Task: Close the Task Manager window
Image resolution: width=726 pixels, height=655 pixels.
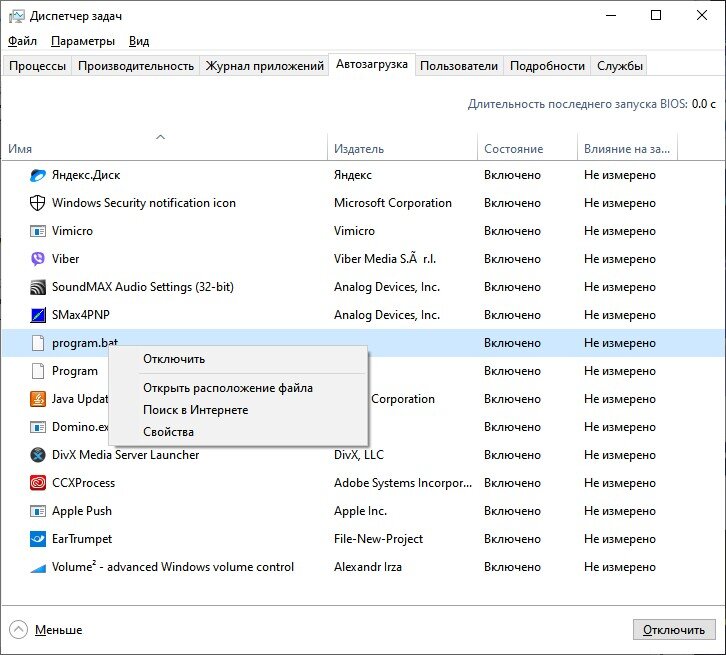Action: (701, 15)
